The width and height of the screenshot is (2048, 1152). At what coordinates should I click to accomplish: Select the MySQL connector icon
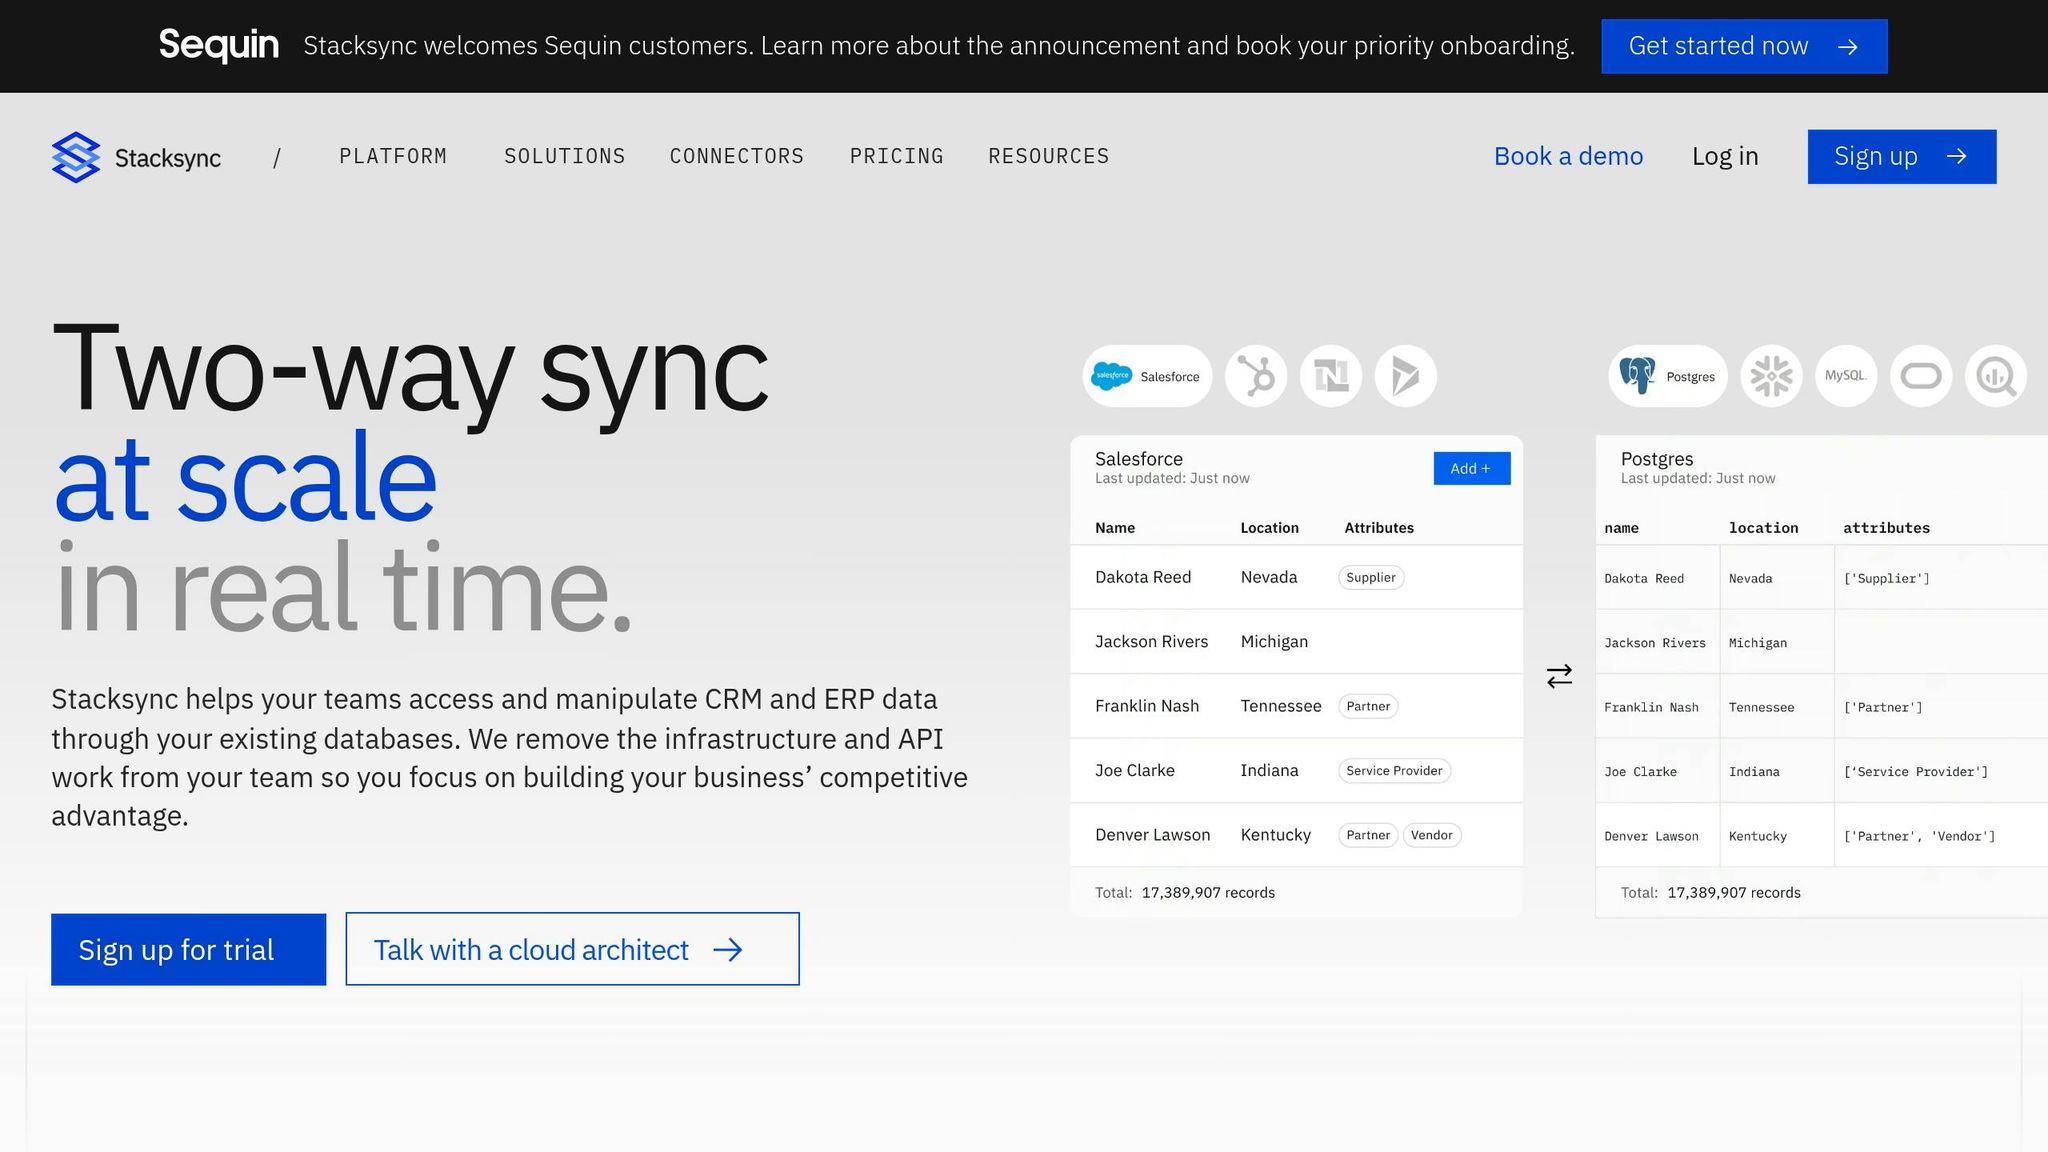1846,376
